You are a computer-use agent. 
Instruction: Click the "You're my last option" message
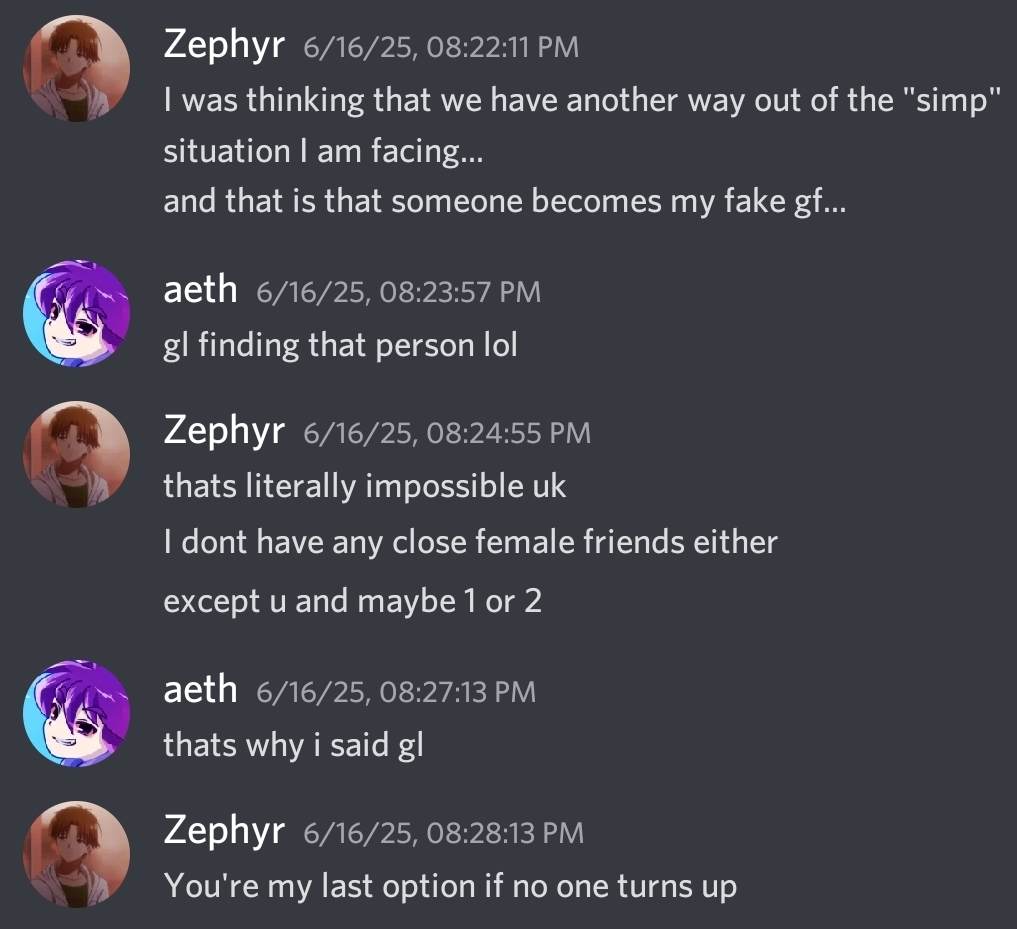(450, 886)
